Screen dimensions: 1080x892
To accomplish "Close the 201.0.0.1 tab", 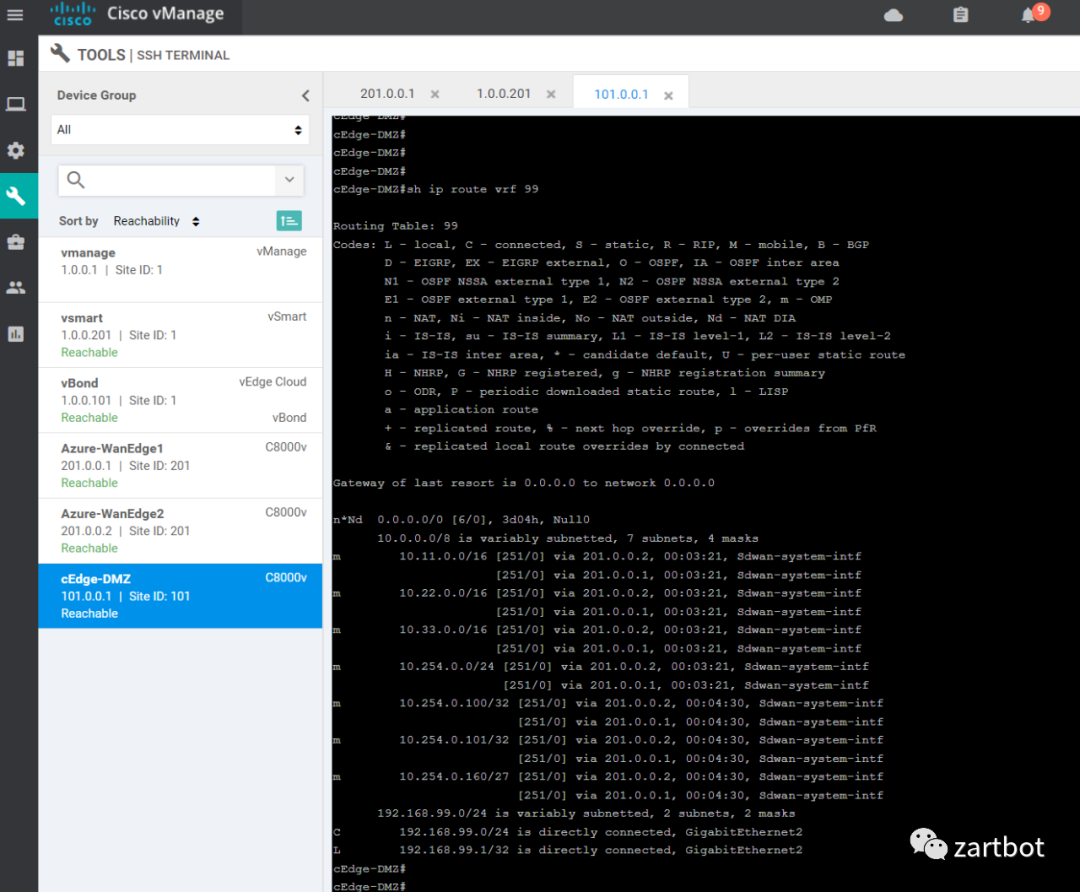I will [x=435, y=94].
